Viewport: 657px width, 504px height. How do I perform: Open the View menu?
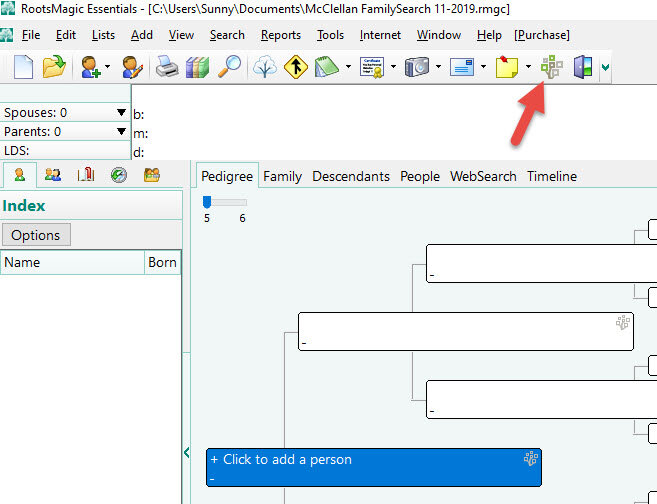click(181, 35)
